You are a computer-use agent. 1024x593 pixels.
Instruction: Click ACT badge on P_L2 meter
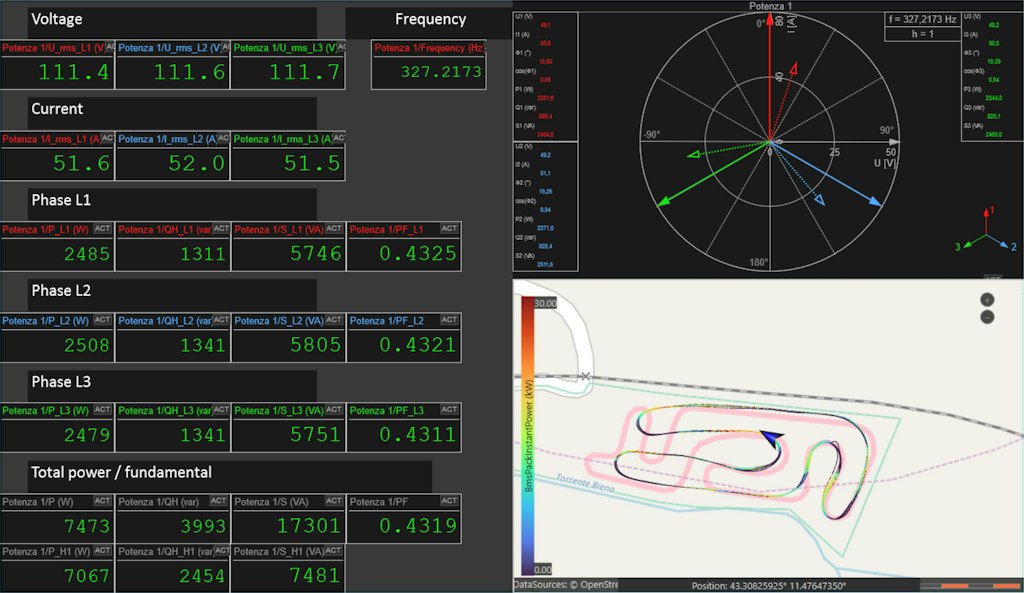tap(102, 320)
